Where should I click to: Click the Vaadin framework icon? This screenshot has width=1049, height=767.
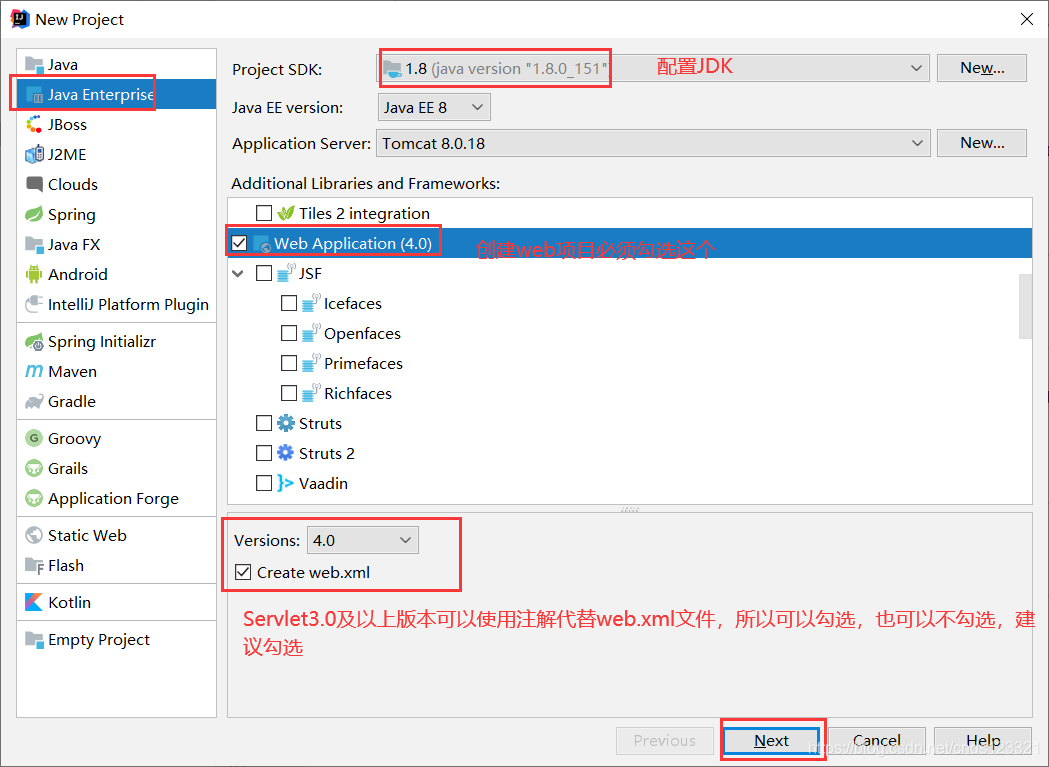[286, 483]
